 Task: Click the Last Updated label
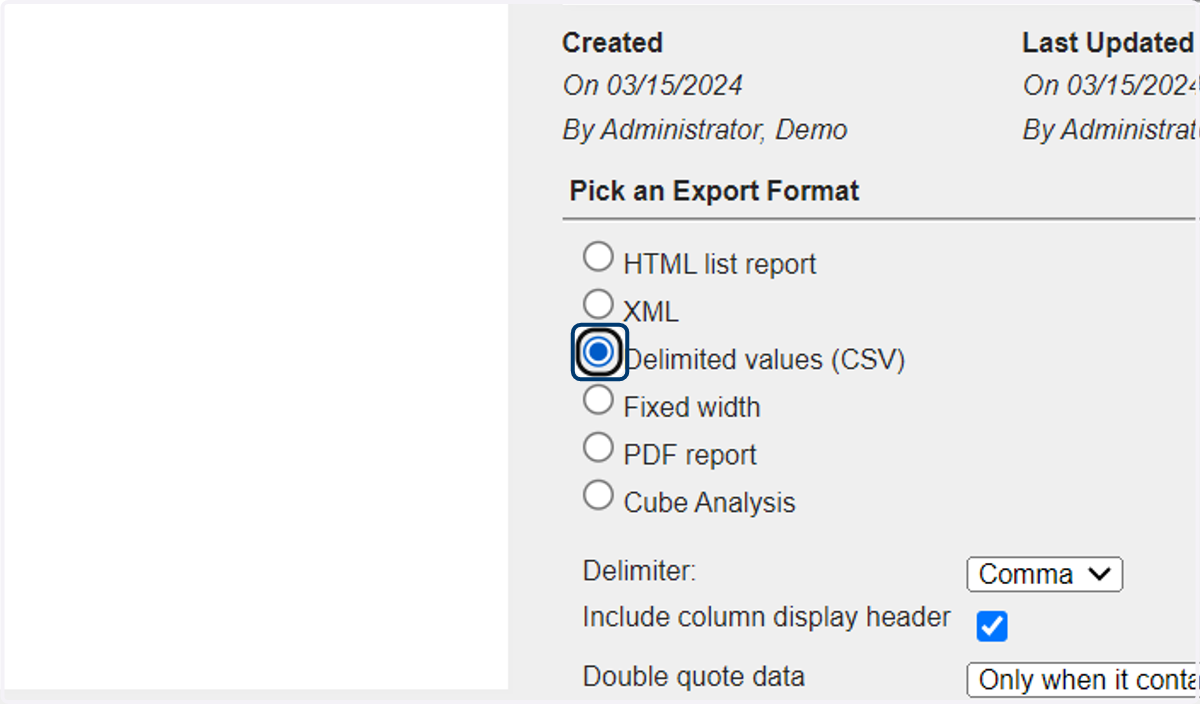tap(1108, 43)
